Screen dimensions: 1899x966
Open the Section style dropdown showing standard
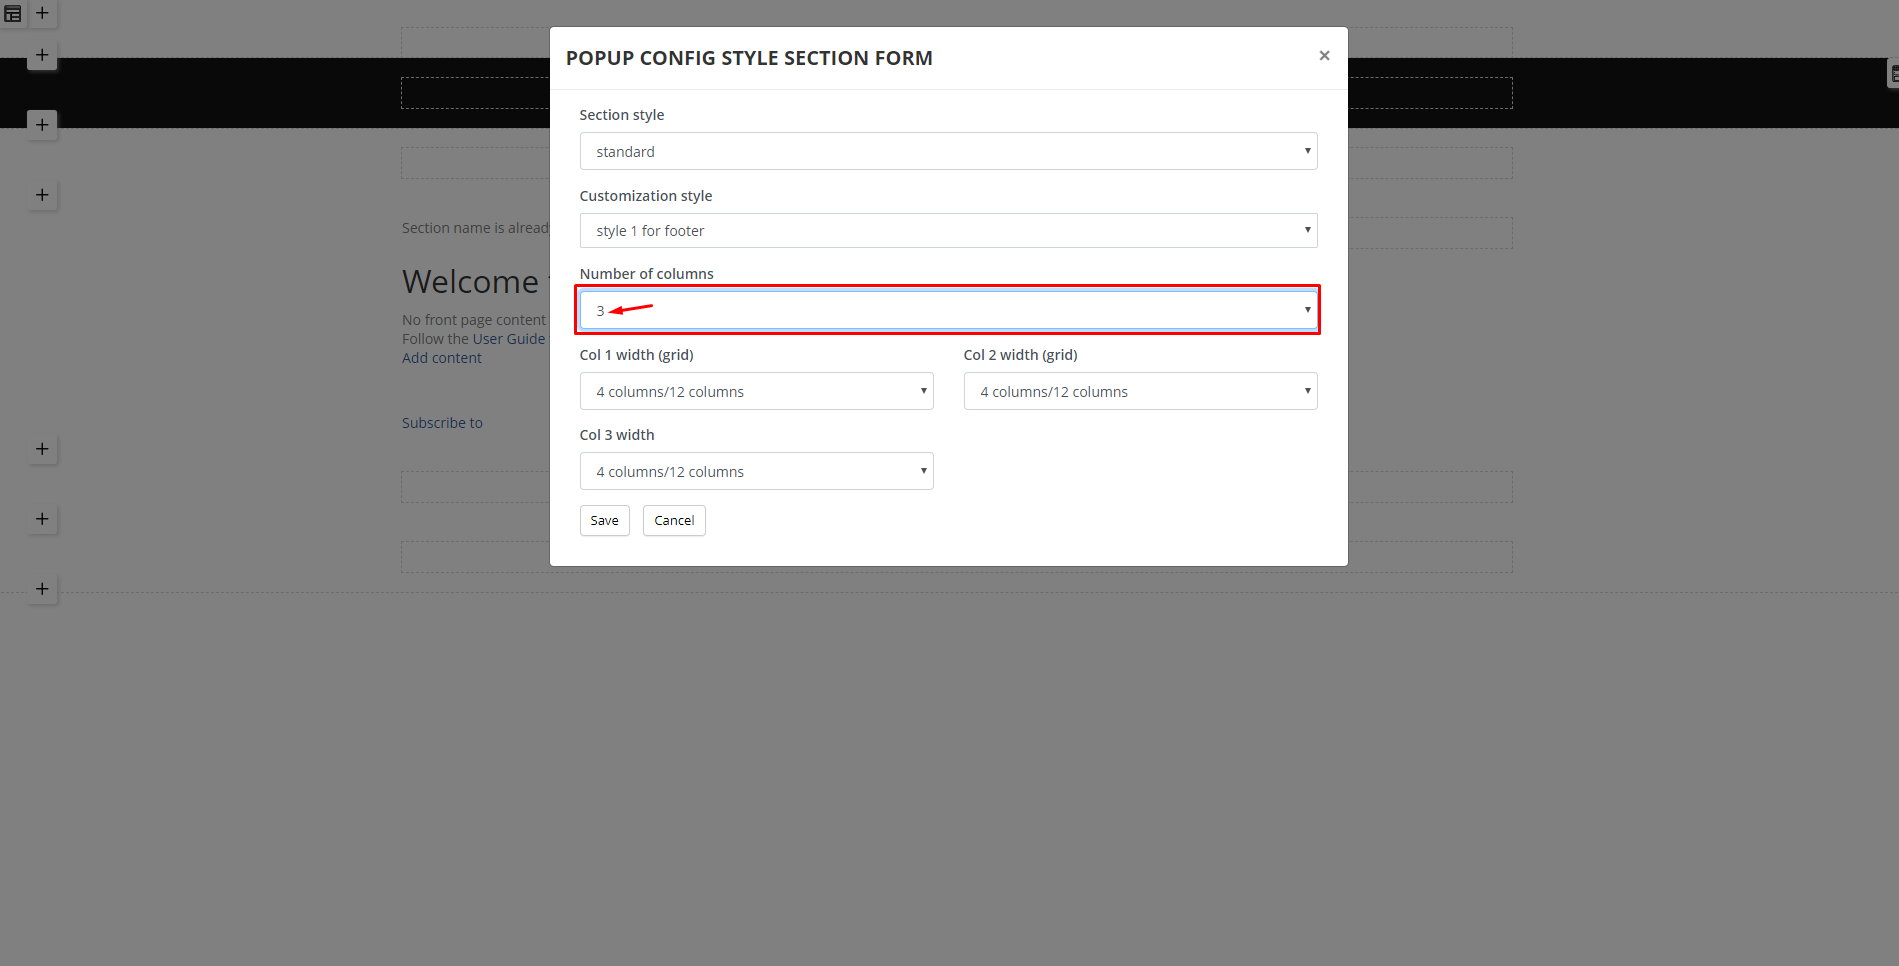[948, 151]
